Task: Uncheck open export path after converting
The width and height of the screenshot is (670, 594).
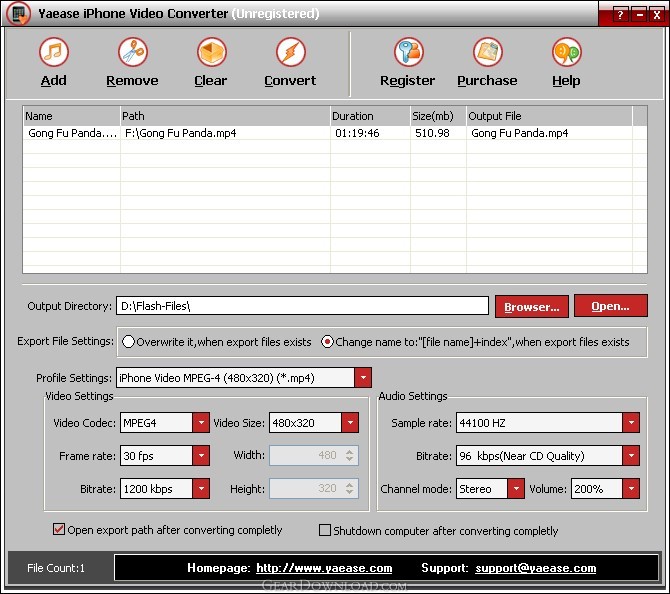Action: point(59,529)
